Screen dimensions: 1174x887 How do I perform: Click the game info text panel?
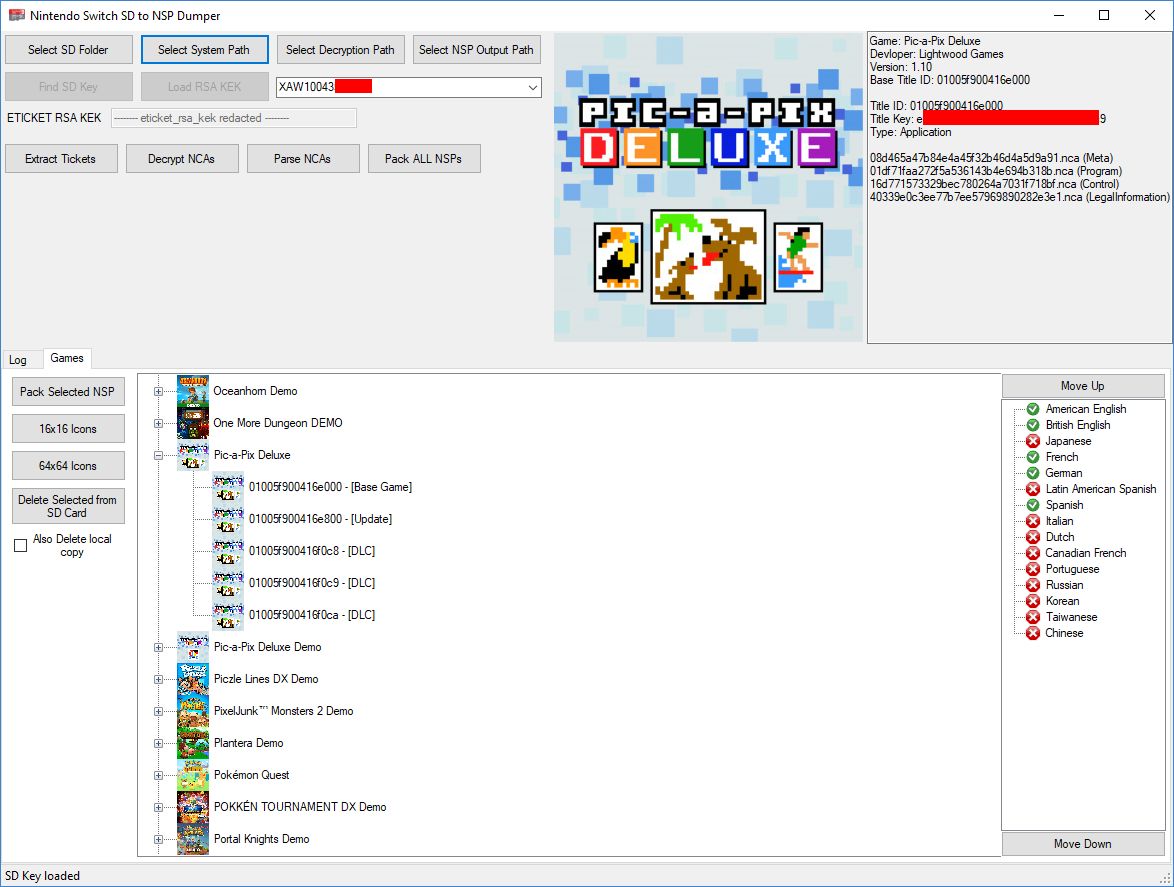(1019, 187)
